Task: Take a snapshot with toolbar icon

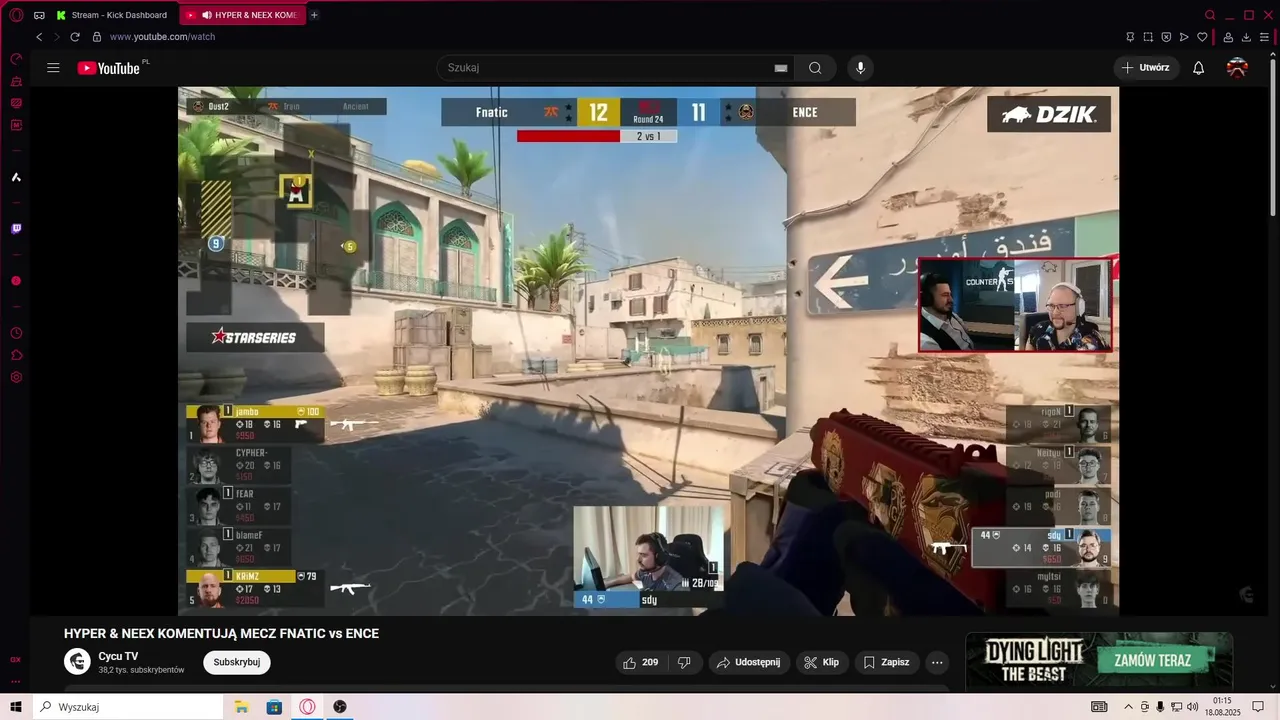Action: (x=1148, y=37)
